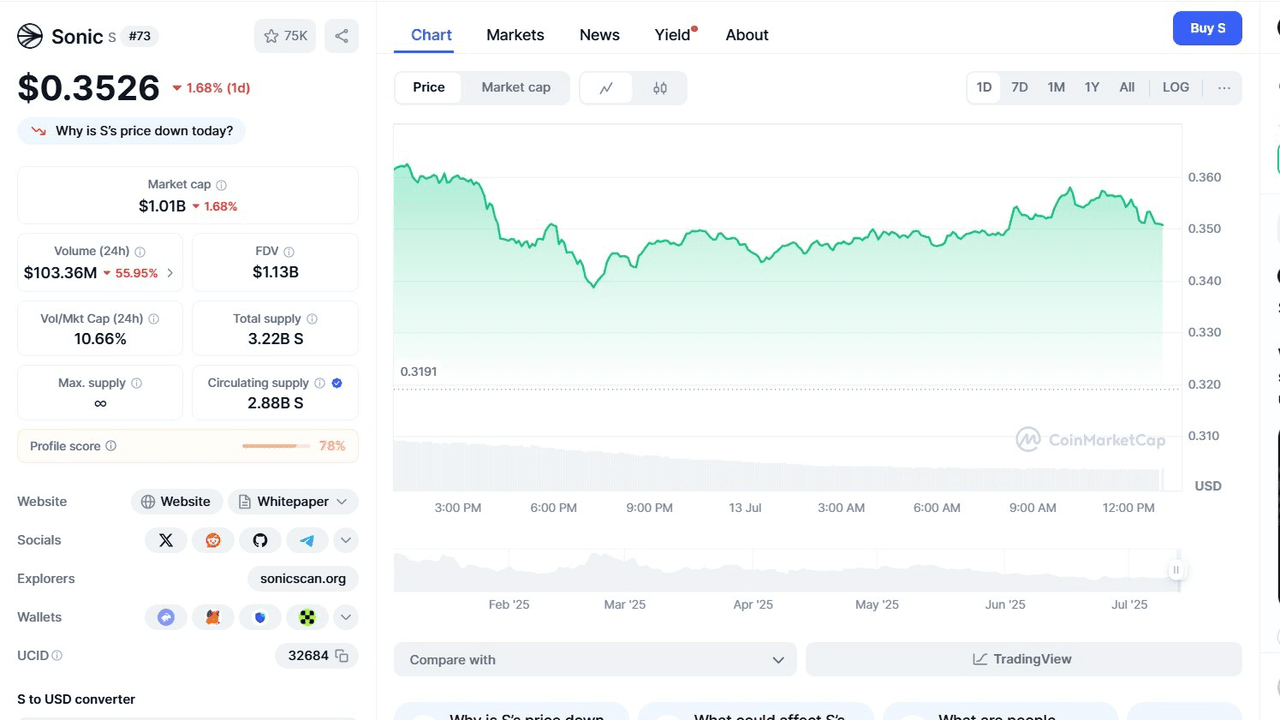Viewport: 1280px width, 720px height.
Task: Open the Telegram social link
Action: point(307,540)
